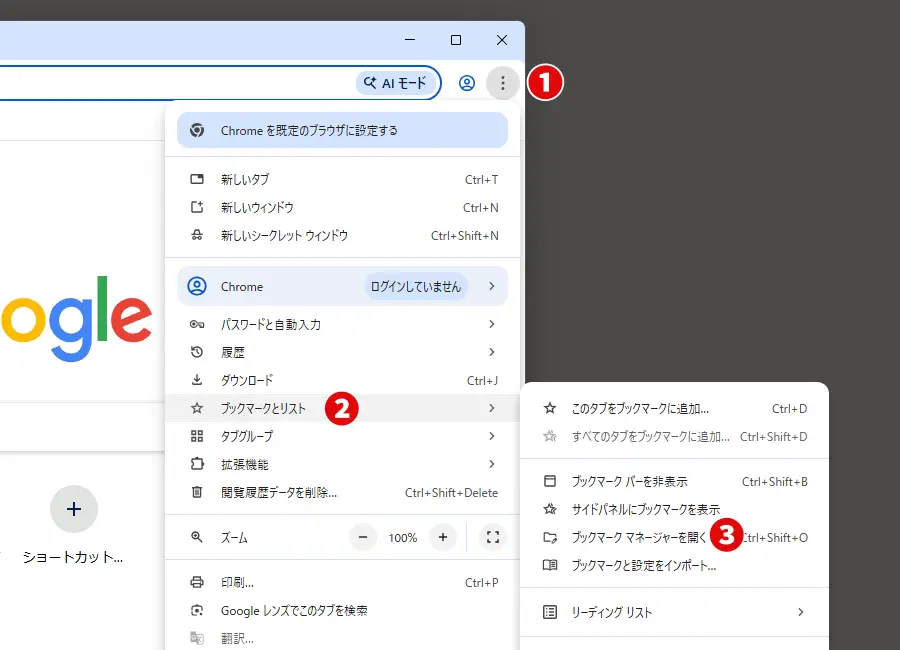Click the 新しいシークレット ウィンドウ incognito icon
This screenshot has width=900, height=650.
[x=196, y=236]
